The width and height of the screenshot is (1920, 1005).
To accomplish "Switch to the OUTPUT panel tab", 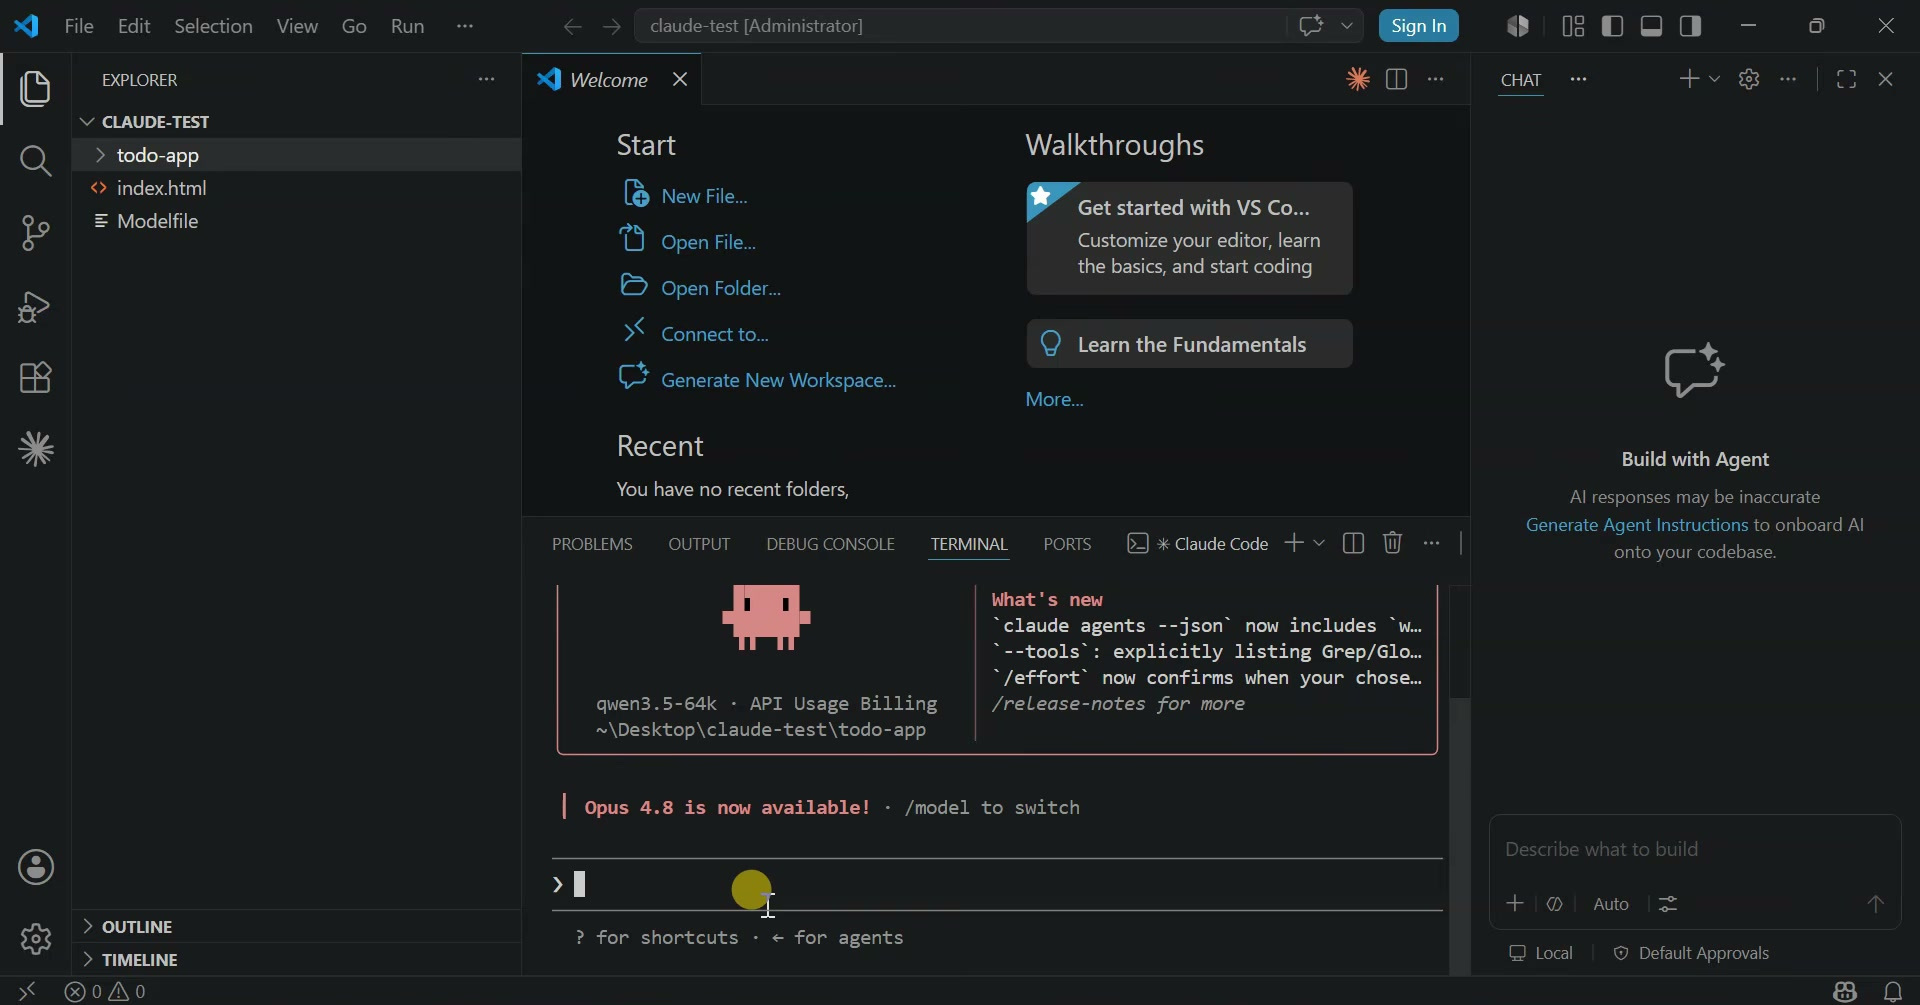I will 699,544.
